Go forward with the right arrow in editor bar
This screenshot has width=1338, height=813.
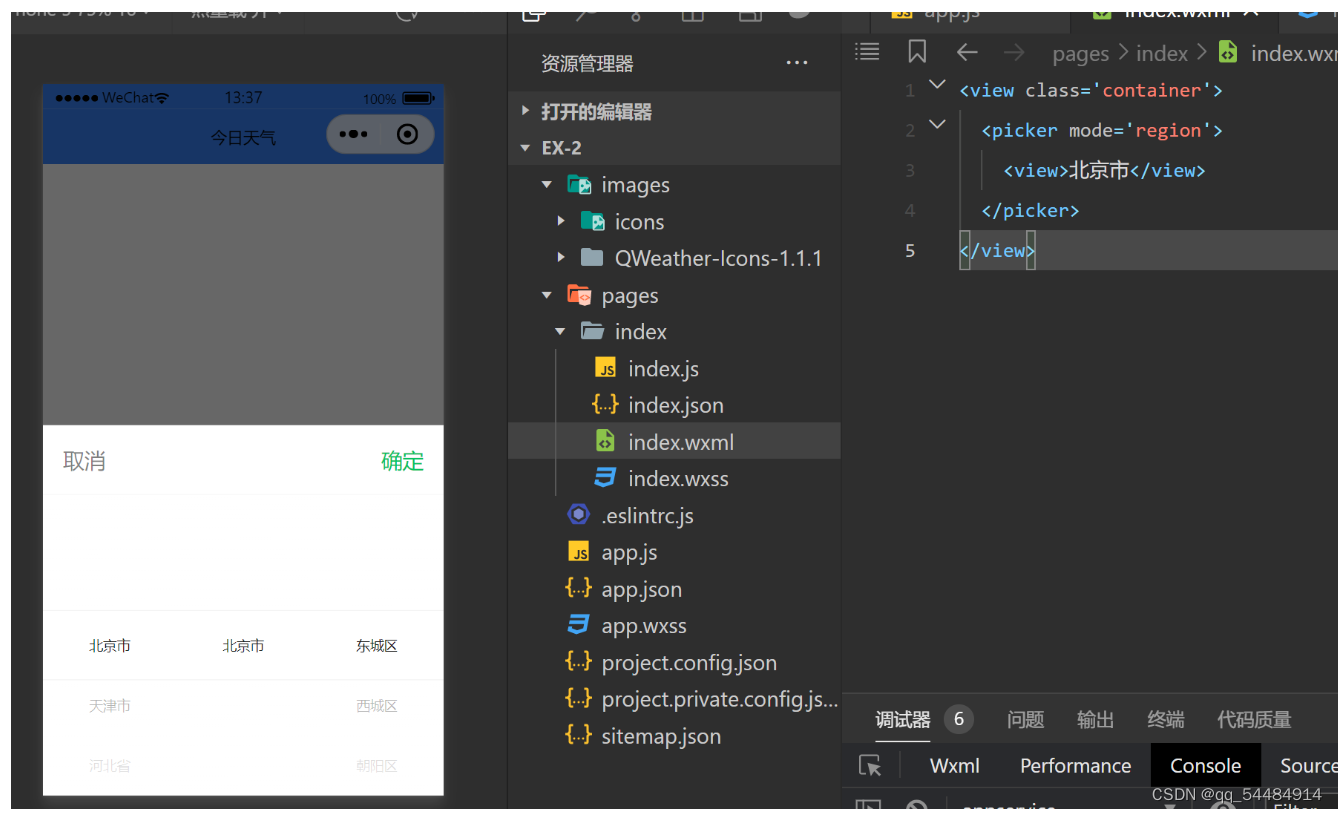tap(1013, 52)
